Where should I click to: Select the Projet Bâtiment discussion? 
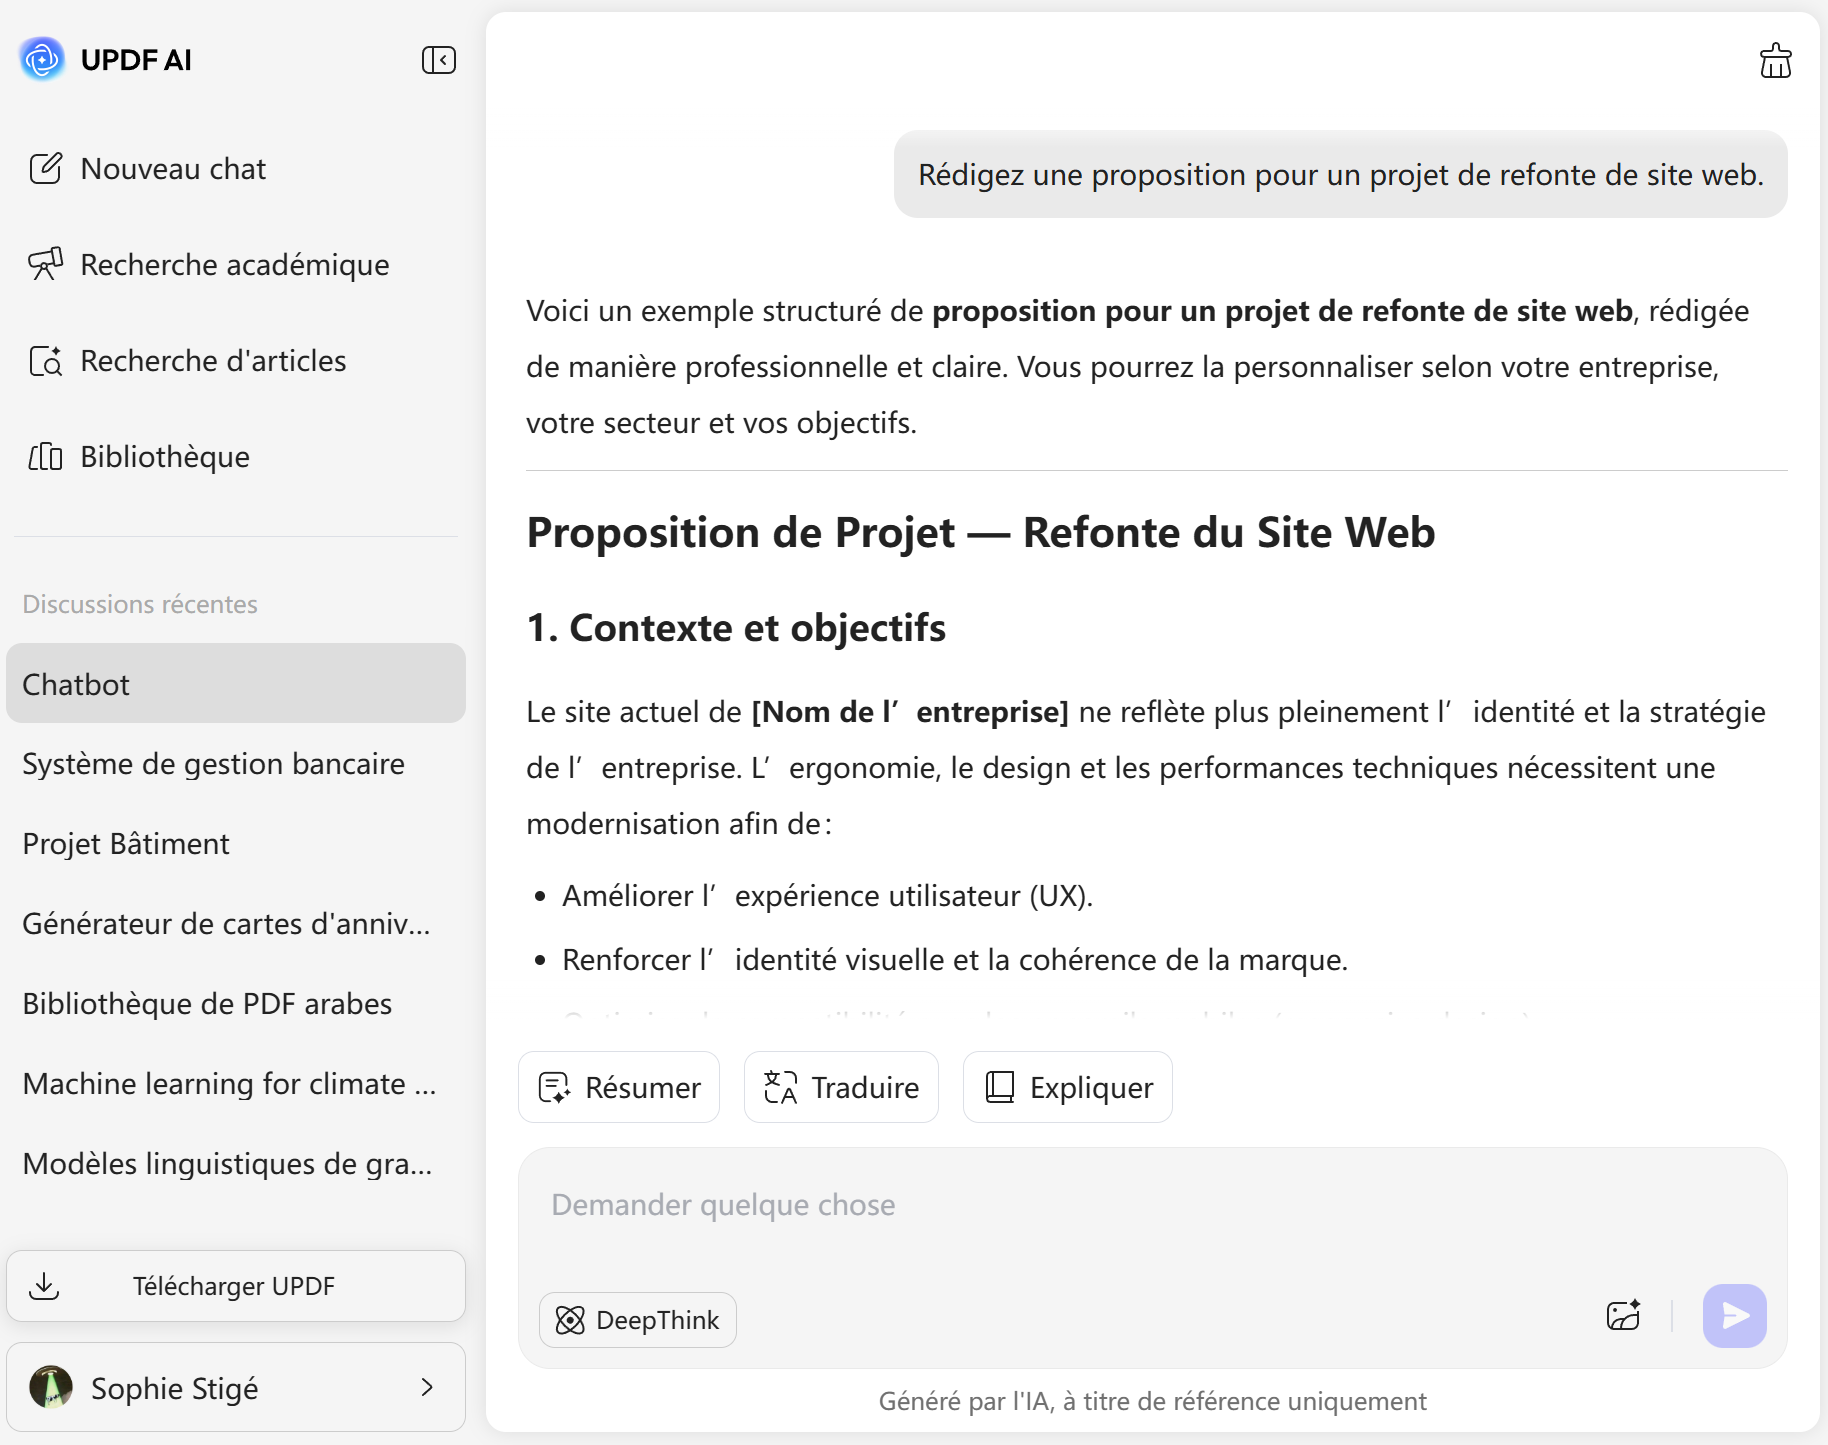click(x=126, y=844)
